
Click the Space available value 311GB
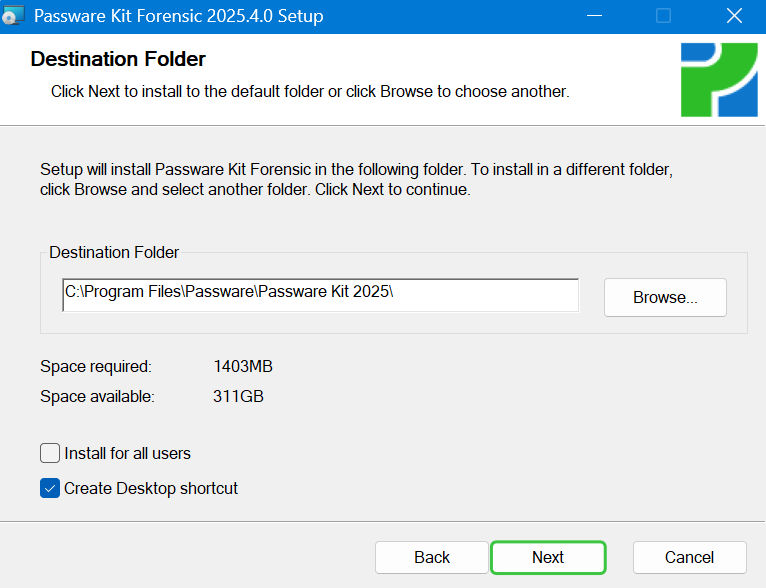238,396
